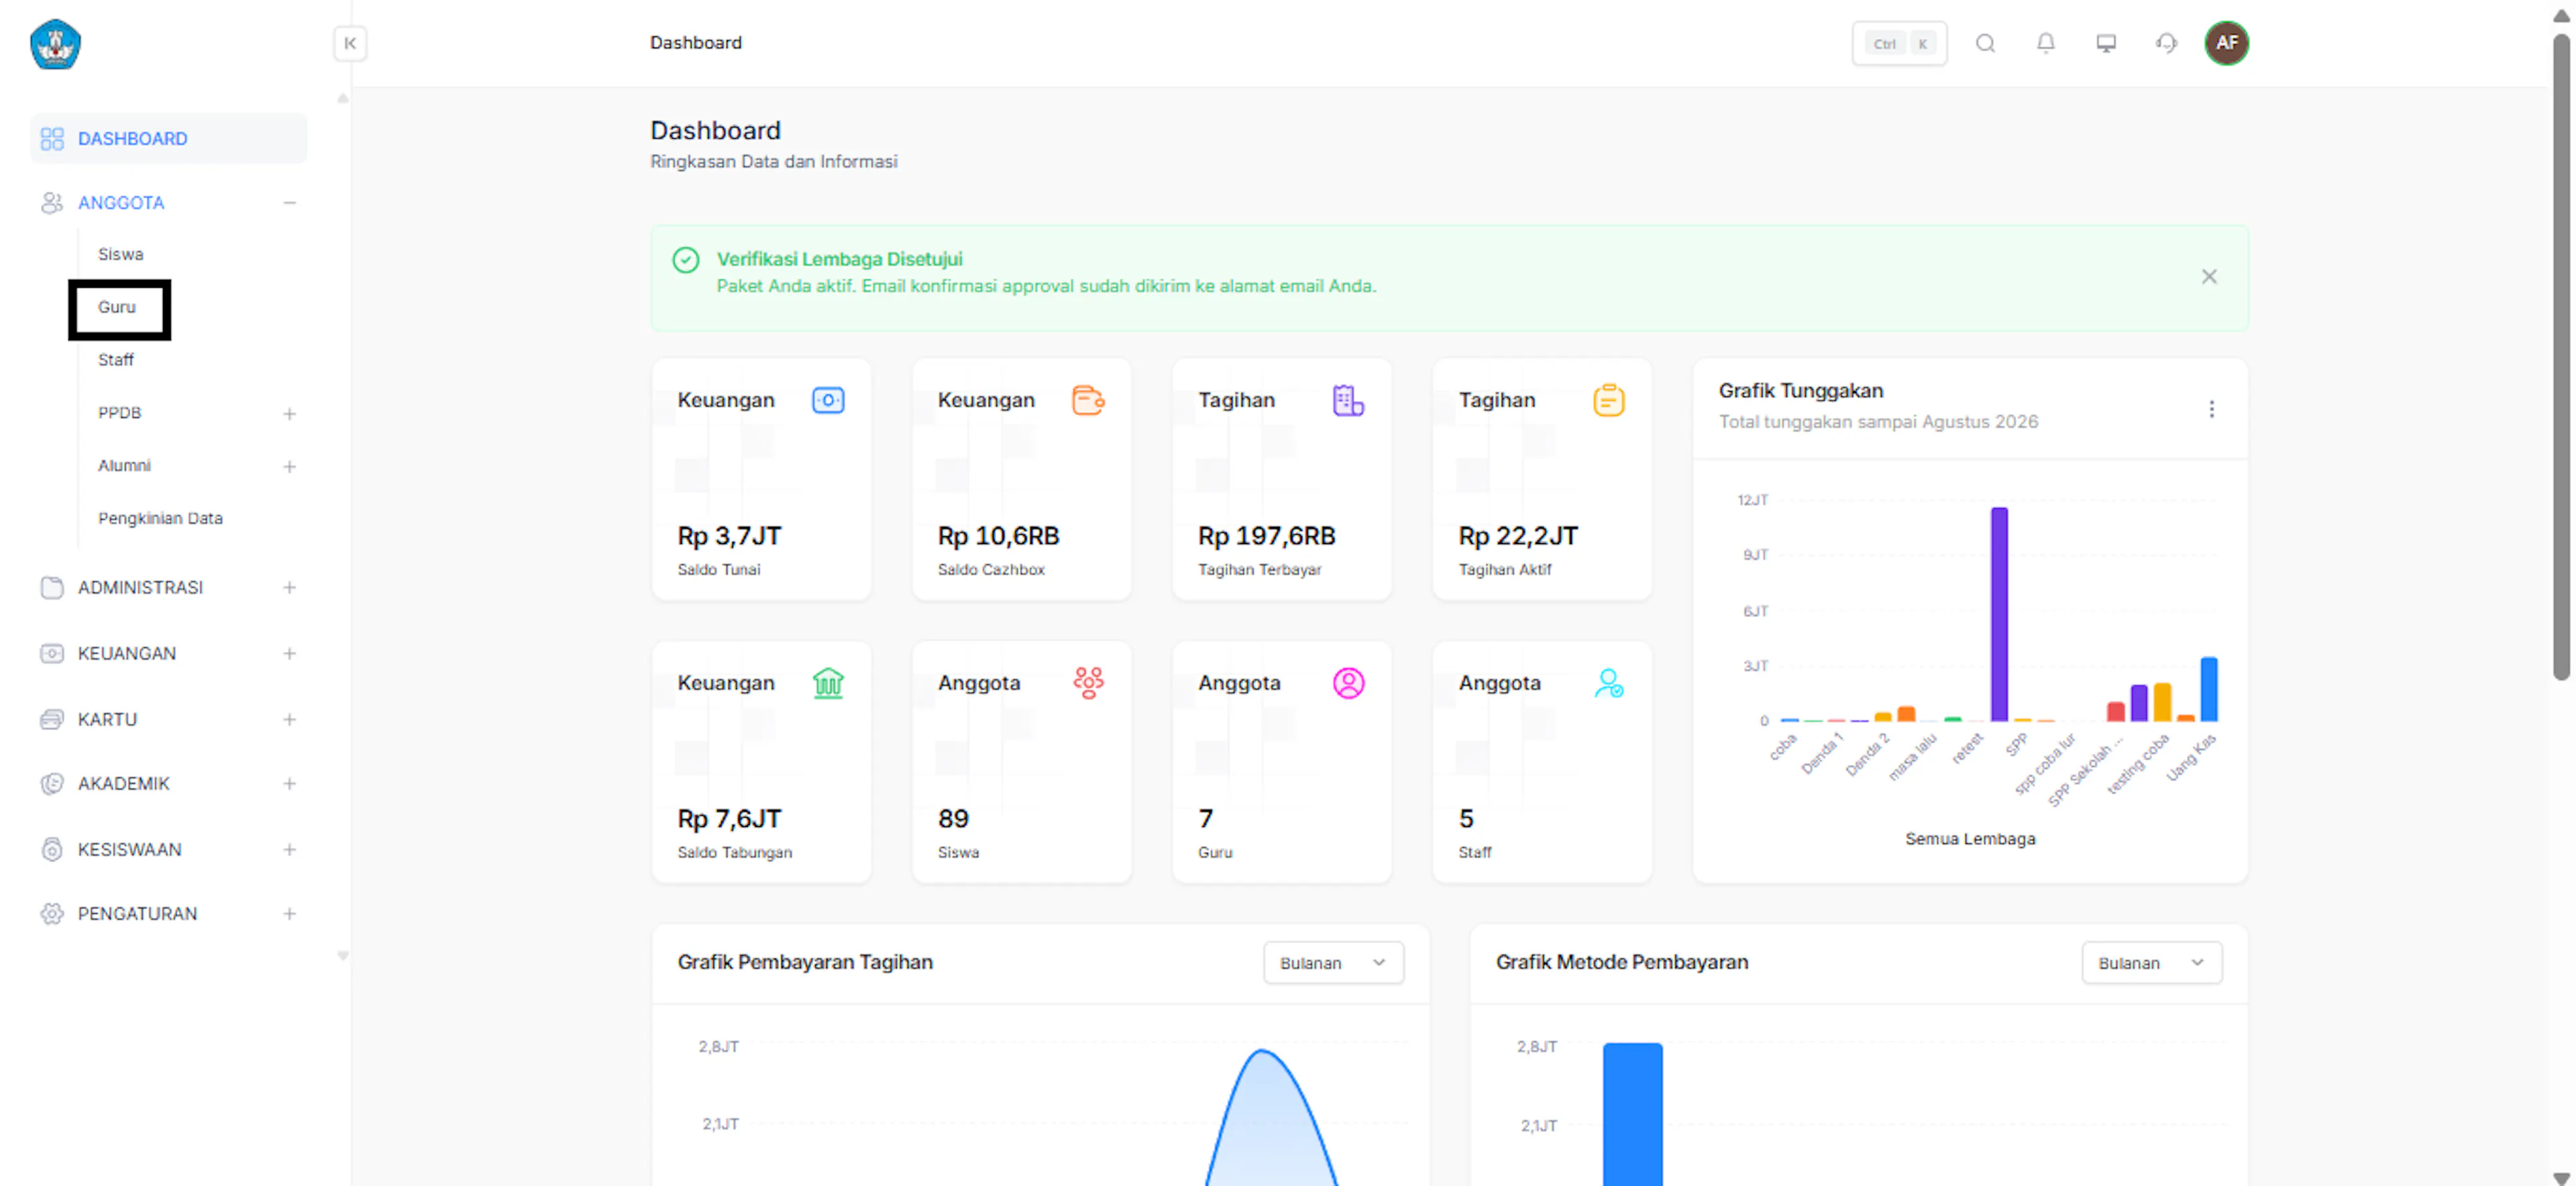Collapse the ANGGOTA menu with minus
Image resolution: width=2576 pixels, height=1186 pixels.
(x=289, y=202)
